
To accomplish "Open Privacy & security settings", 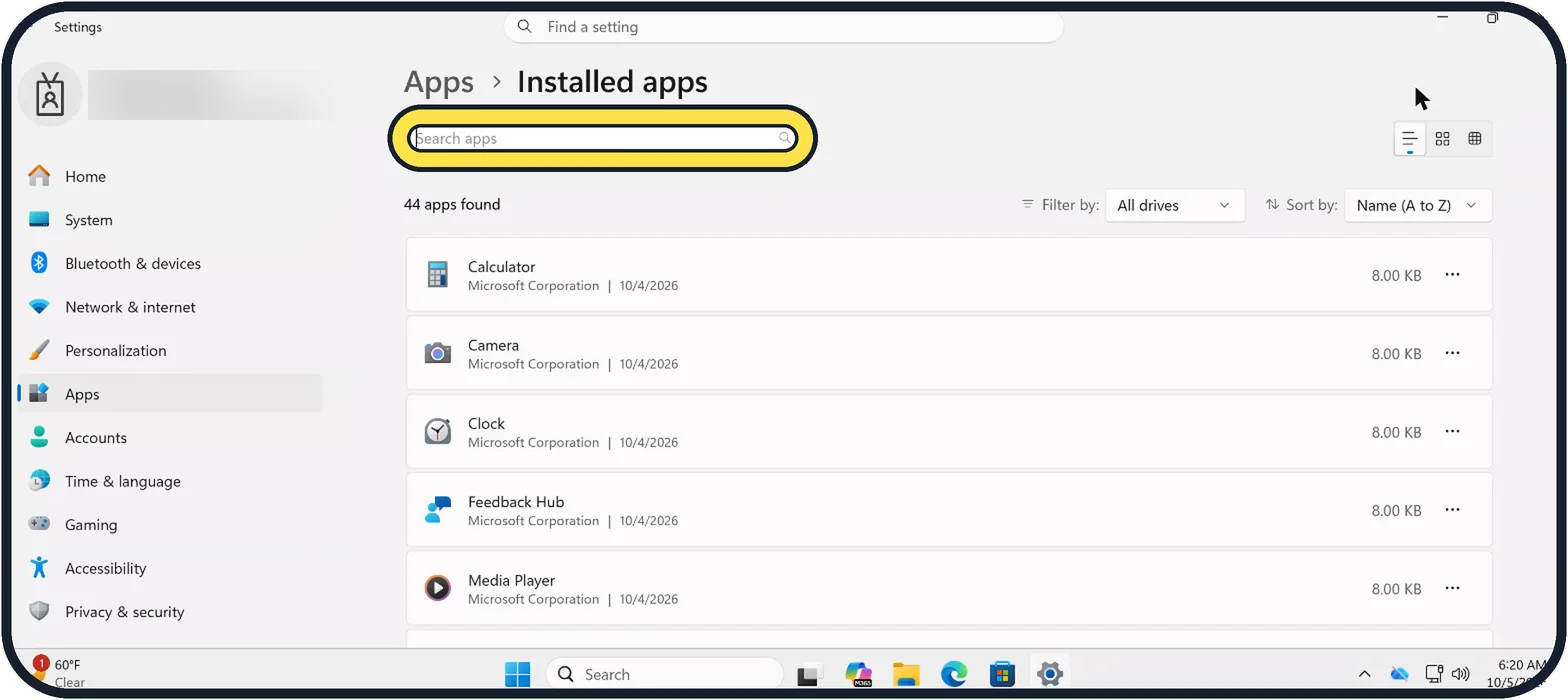I will coord(170,612).
